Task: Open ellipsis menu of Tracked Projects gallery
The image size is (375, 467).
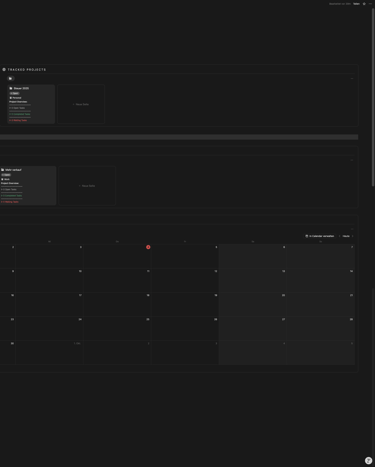Action: (x=352, y=79)
